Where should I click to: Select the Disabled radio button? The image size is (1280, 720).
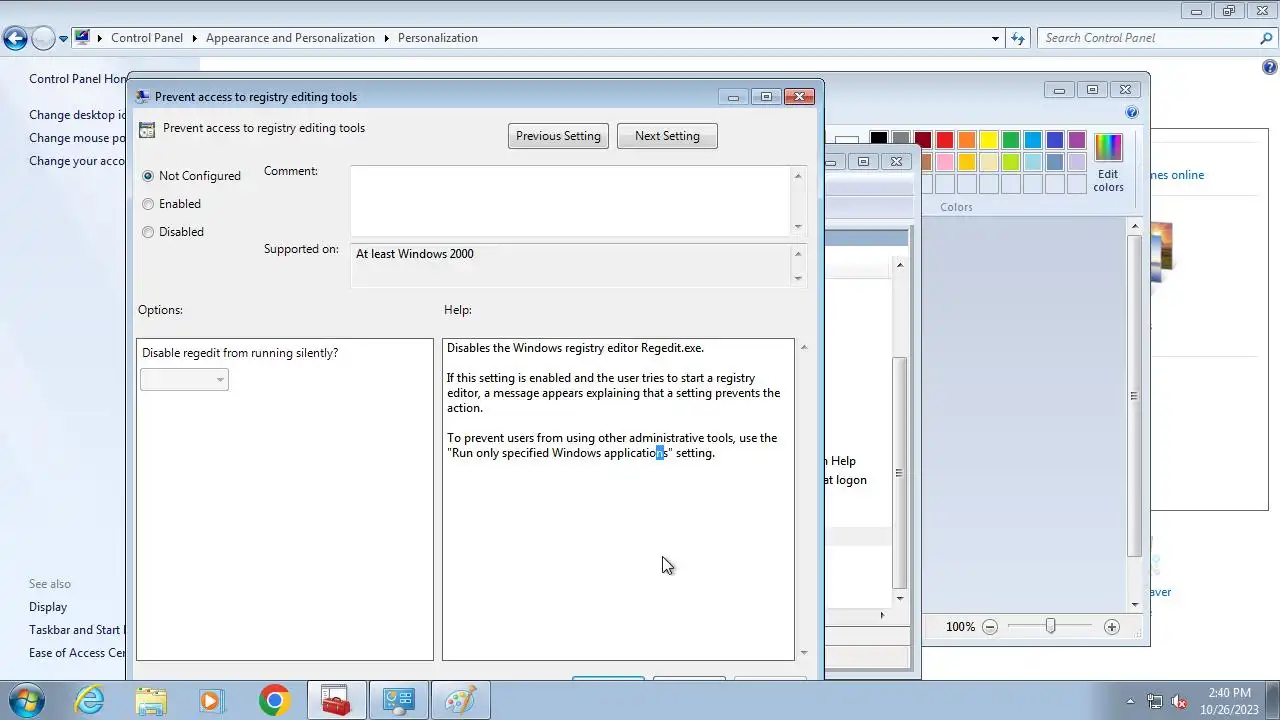pos(148,232)
